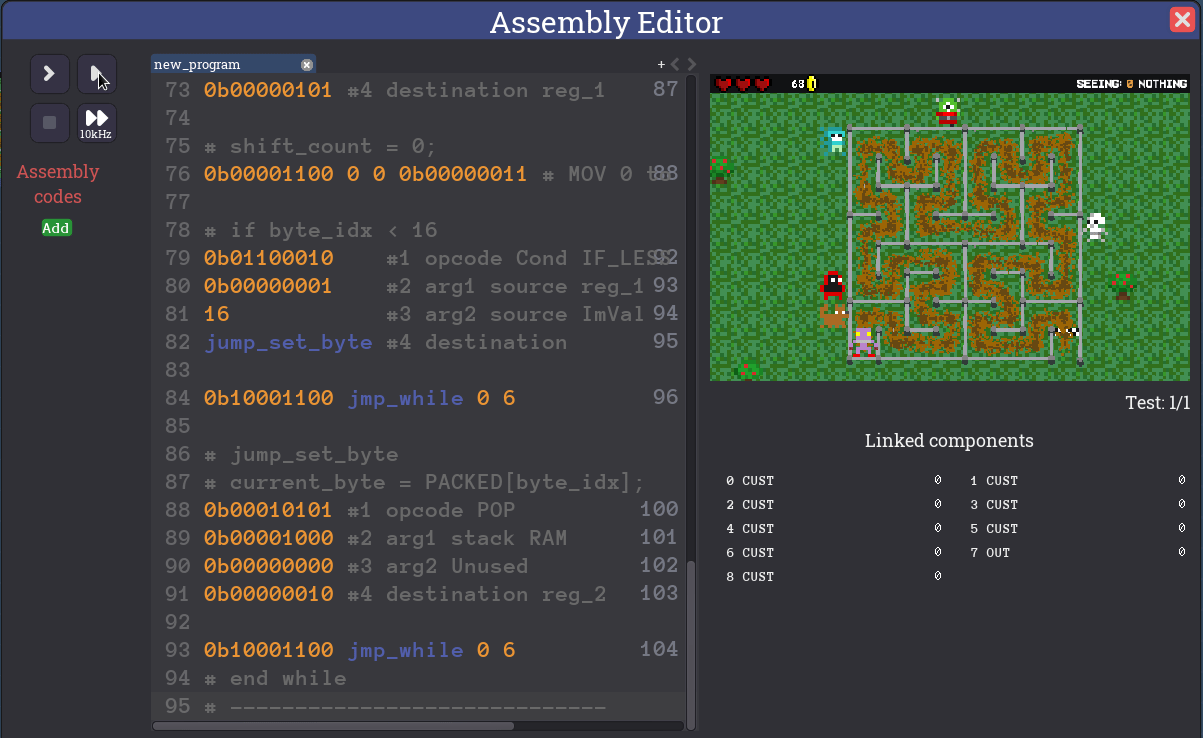The height and width of the screenshot is (738, 1203).
Task: Stop the running assembly program
Action: [50, 122]
